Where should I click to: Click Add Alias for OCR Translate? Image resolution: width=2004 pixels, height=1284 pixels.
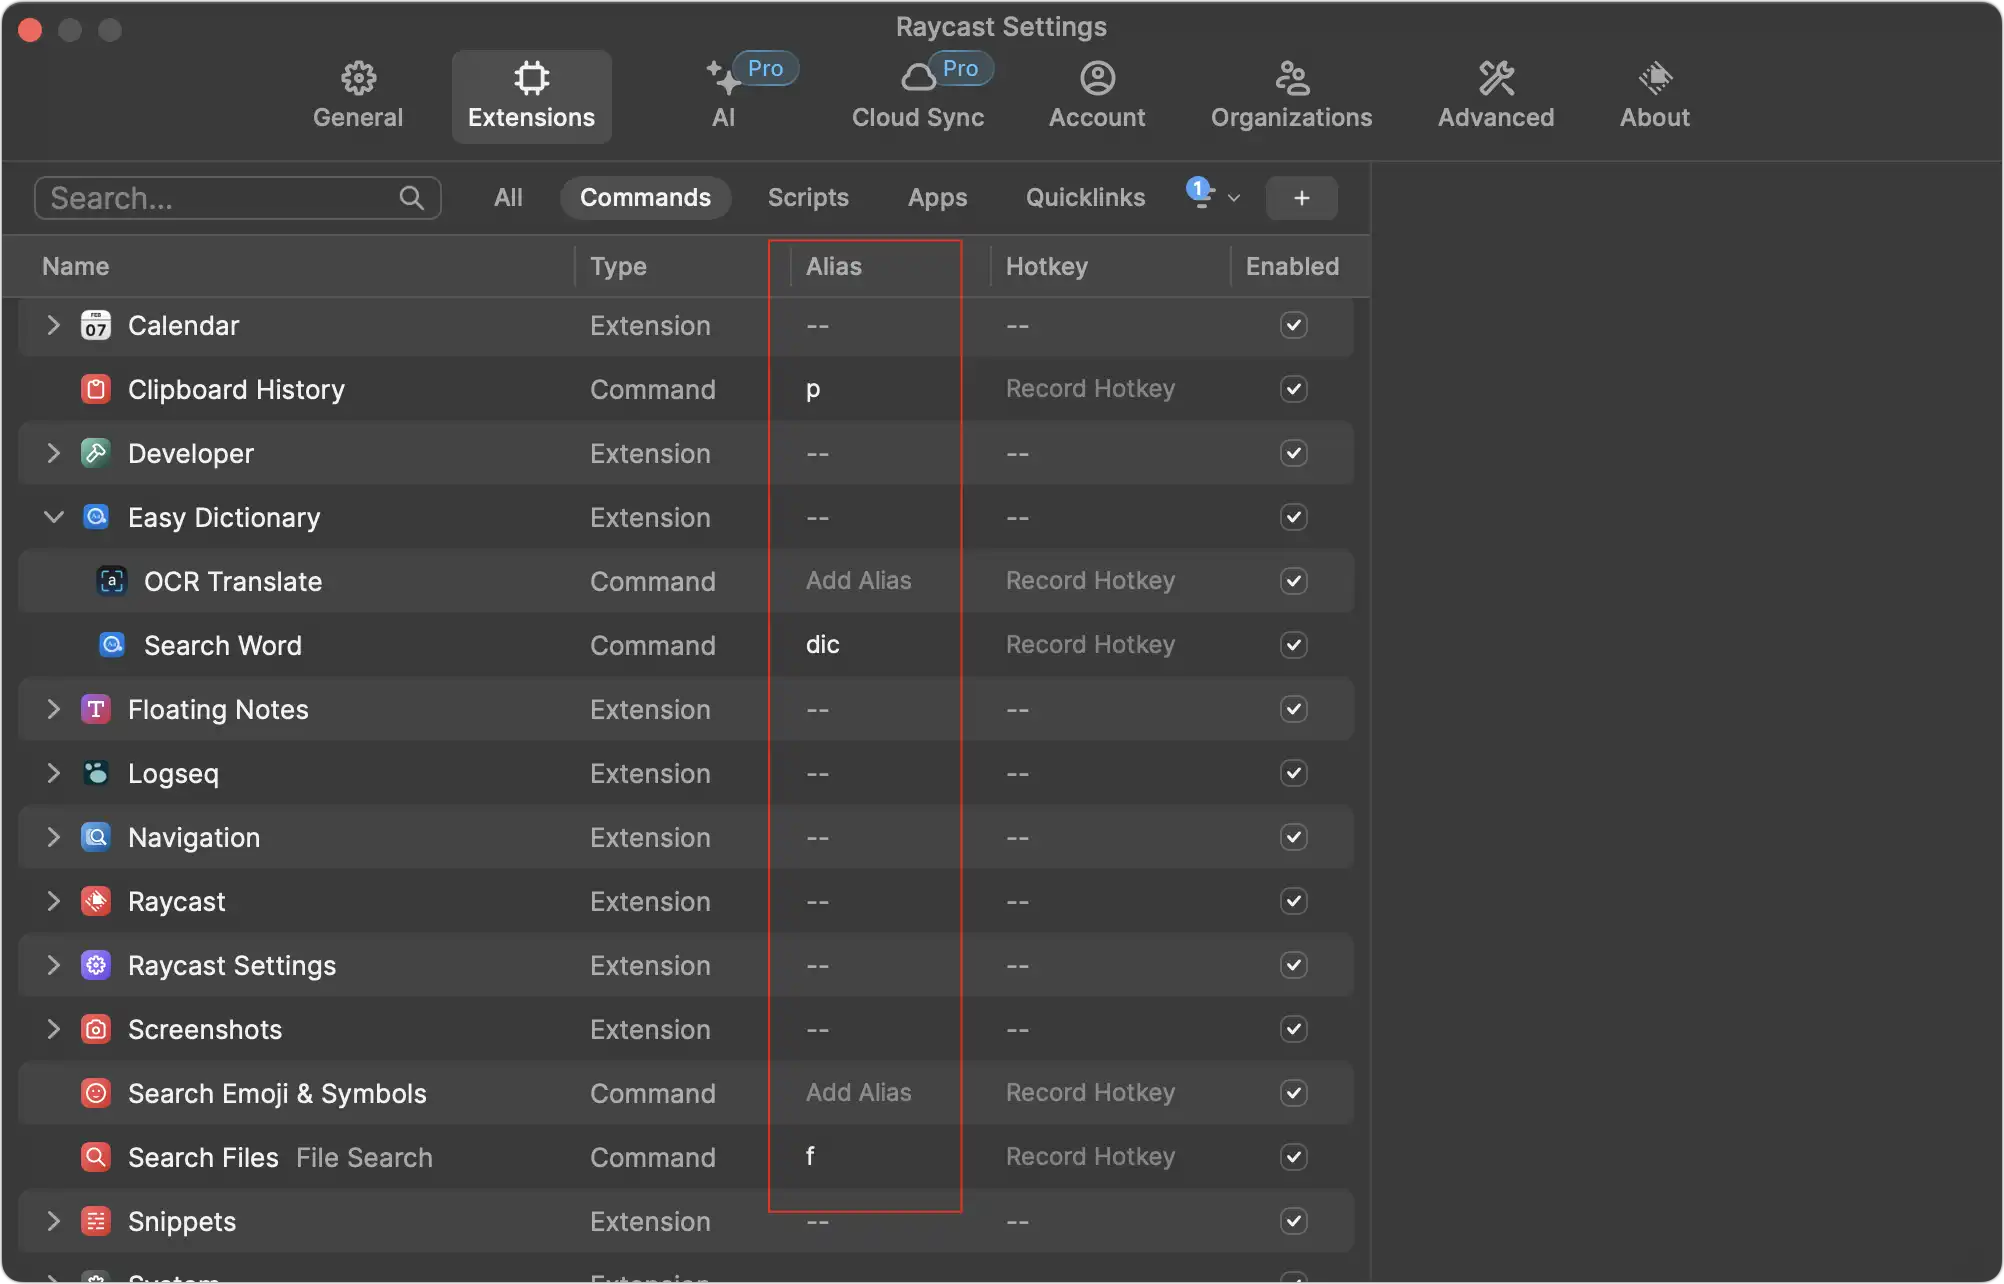(858, 581)
